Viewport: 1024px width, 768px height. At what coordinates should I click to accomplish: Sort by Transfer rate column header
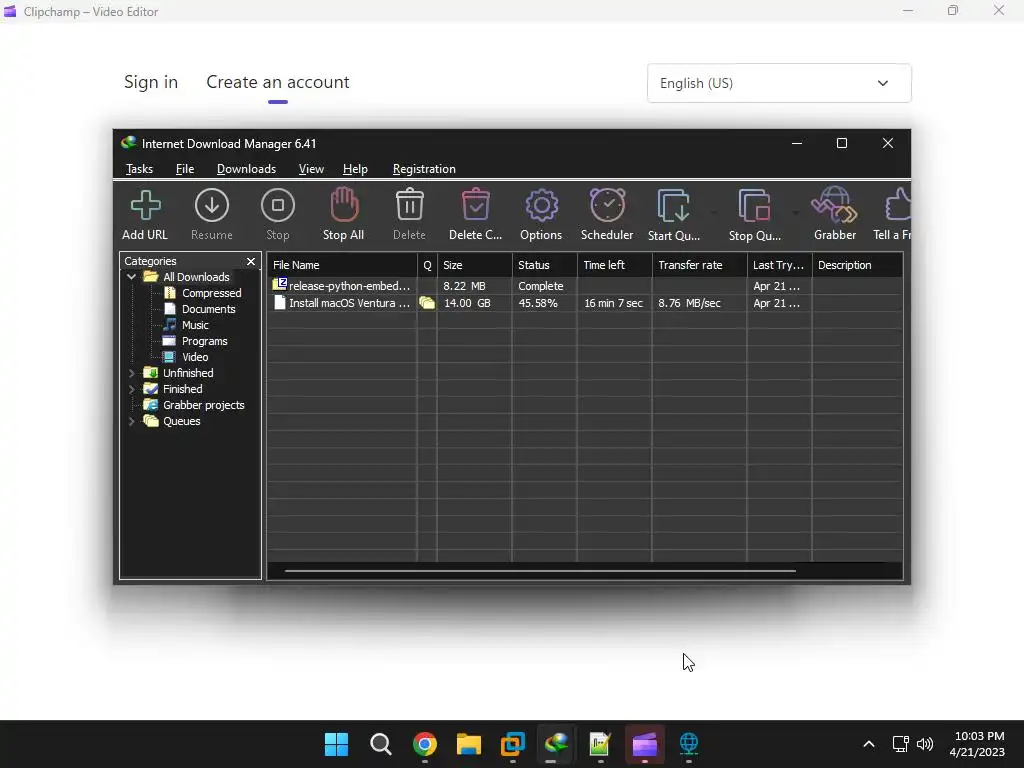[699, 265]
